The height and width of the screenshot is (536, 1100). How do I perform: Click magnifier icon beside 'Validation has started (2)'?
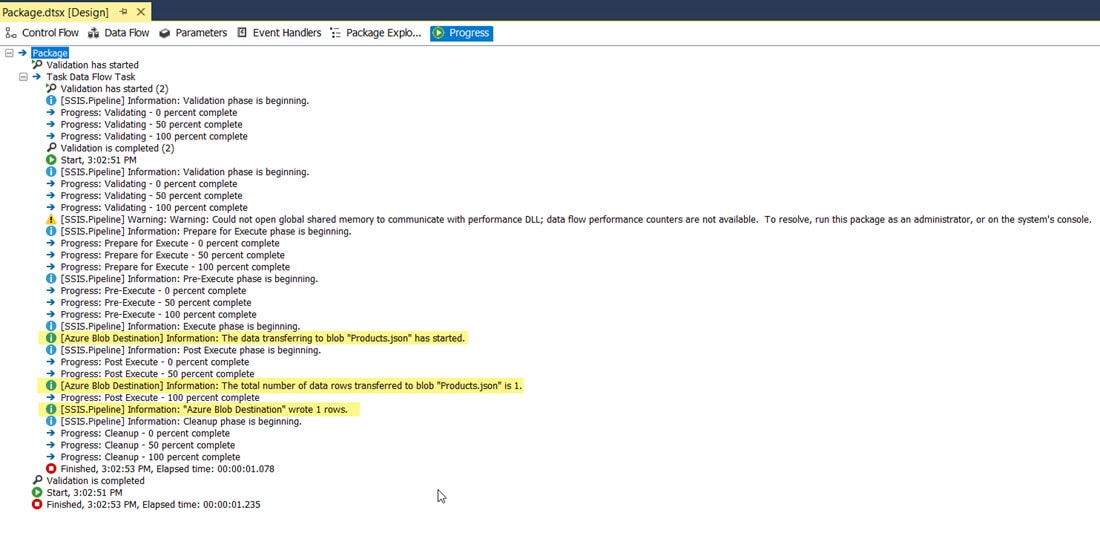(x=51, y=89)
